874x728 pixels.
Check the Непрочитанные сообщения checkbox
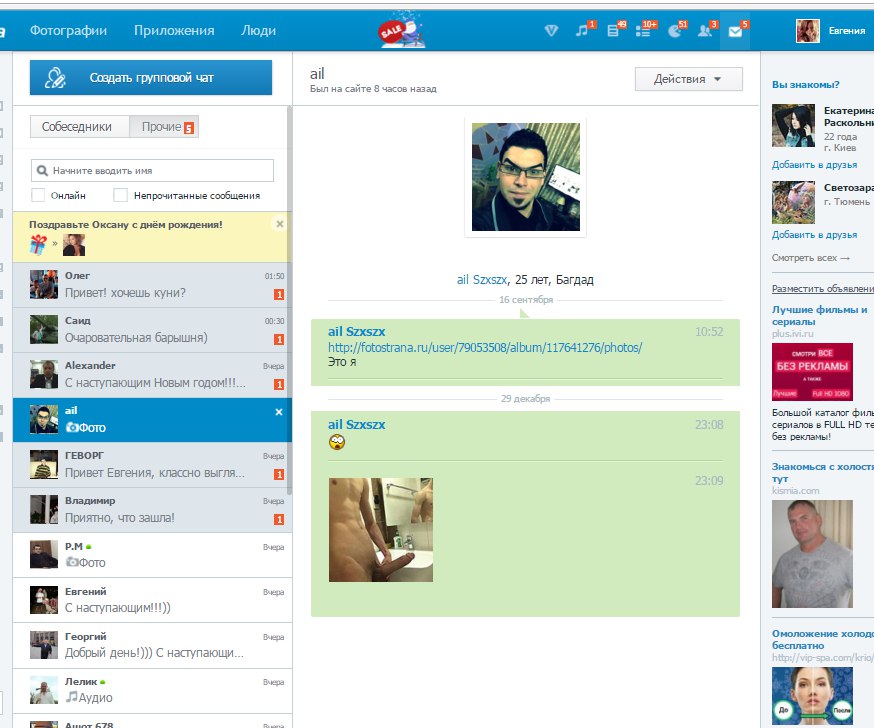[x=121, y=196]
